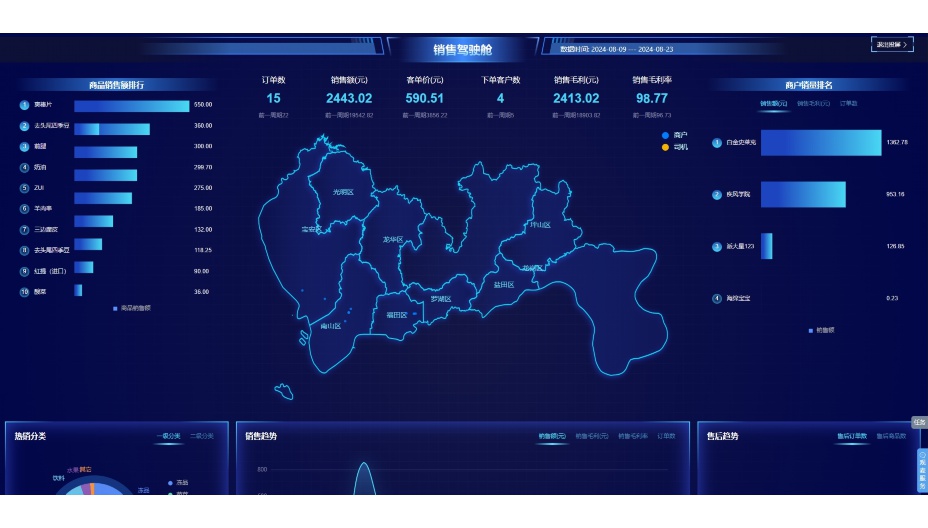
Task: Click rank 4 badge in 商户销量排名
Action: 717,298
